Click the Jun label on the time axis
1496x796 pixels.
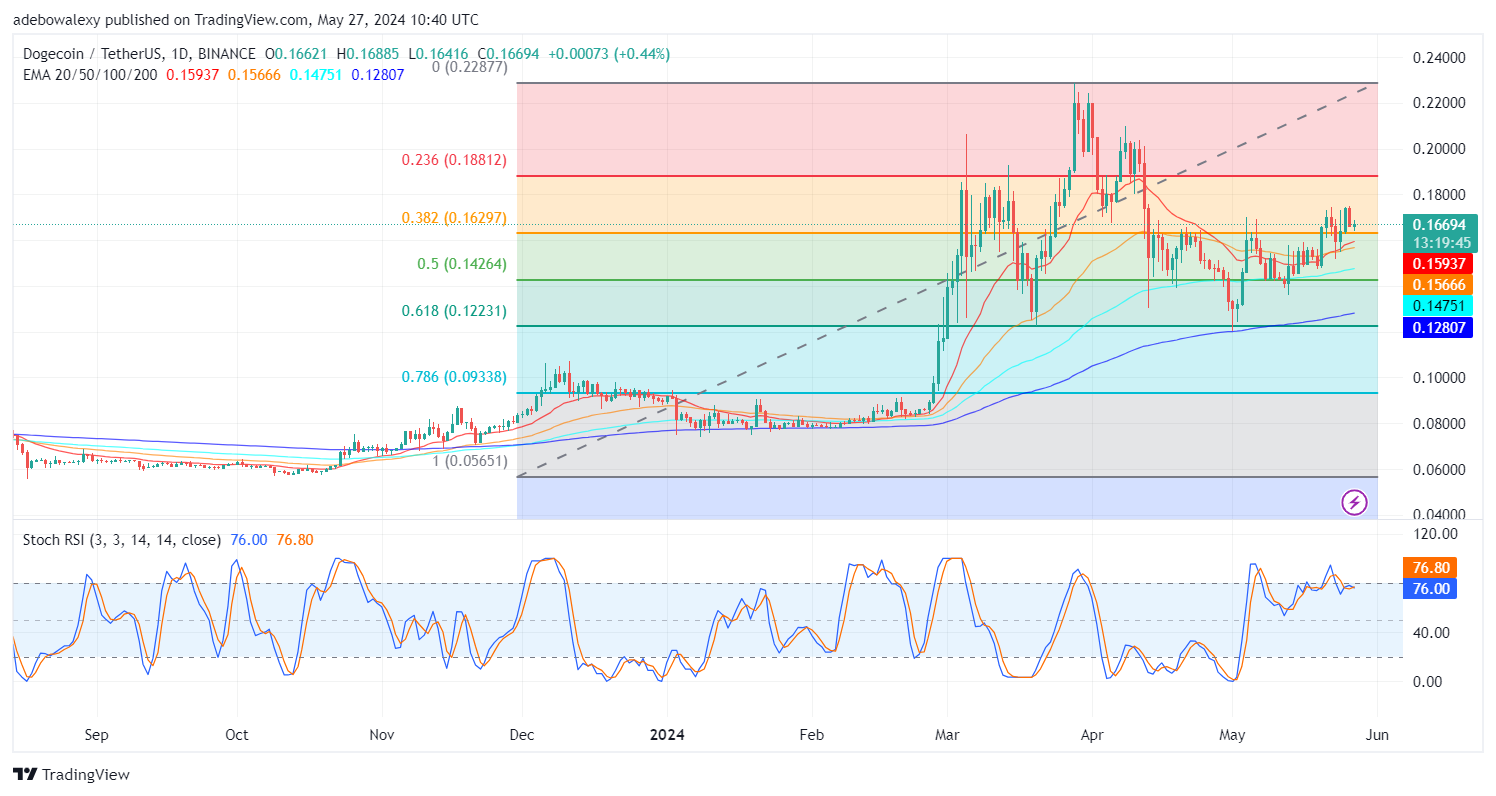[1377, 734]
